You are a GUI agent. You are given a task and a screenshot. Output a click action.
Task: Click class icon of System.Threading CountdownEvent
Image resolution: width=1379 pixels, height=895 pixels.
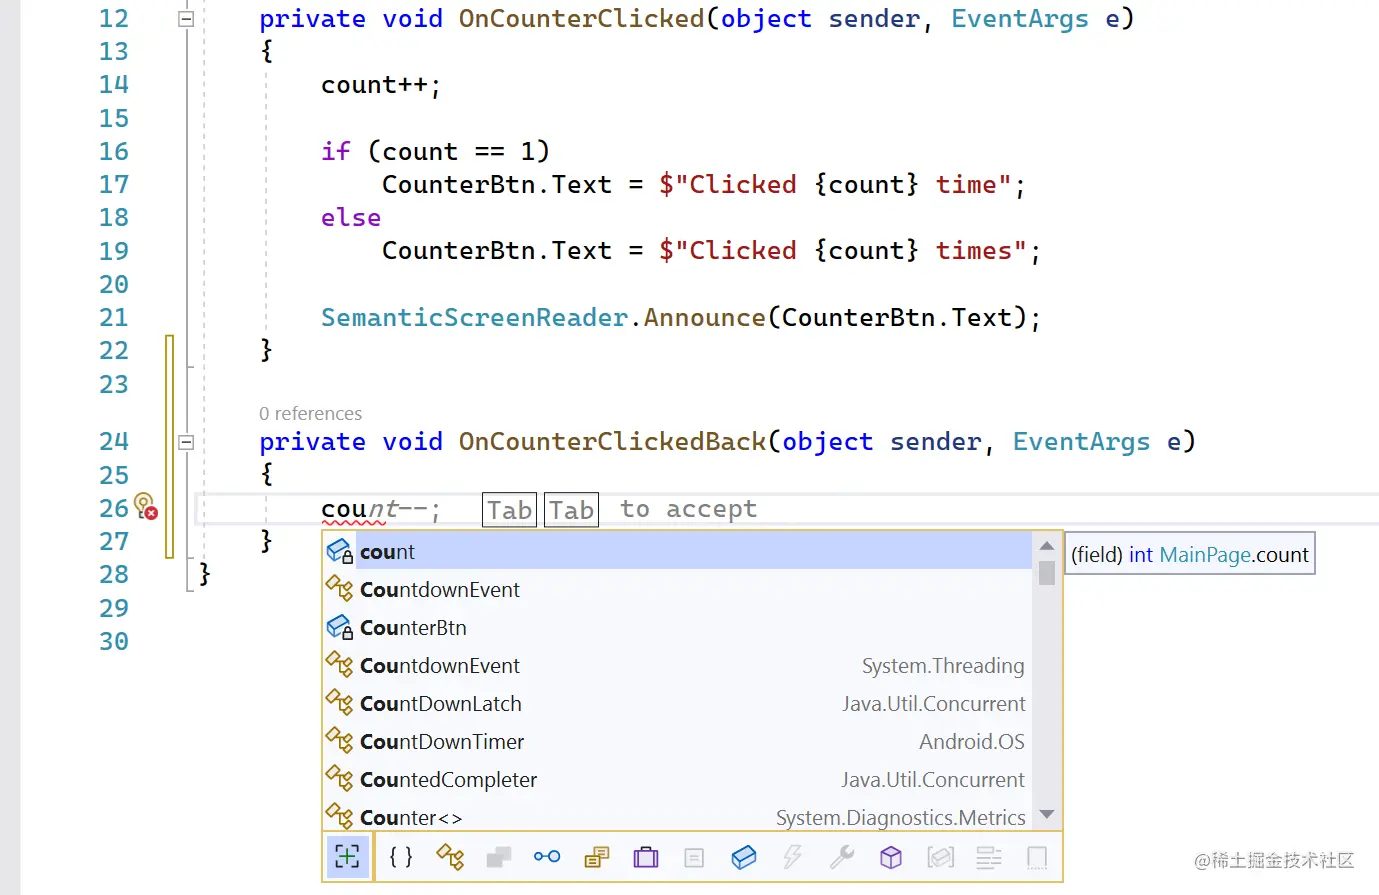coord(340,665)
